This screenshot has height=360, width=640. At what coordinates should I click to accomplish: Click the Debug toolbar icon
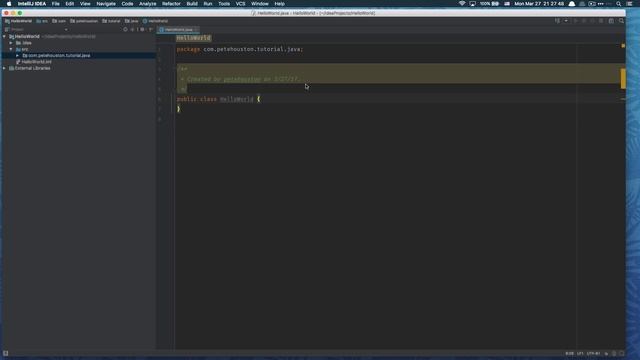[584, 21]
